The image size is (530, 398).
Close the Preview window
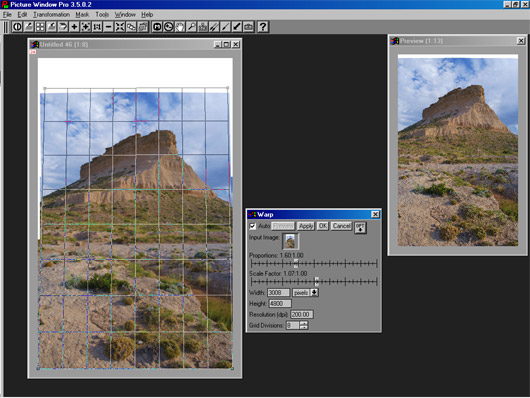click(x=521, y=41)
